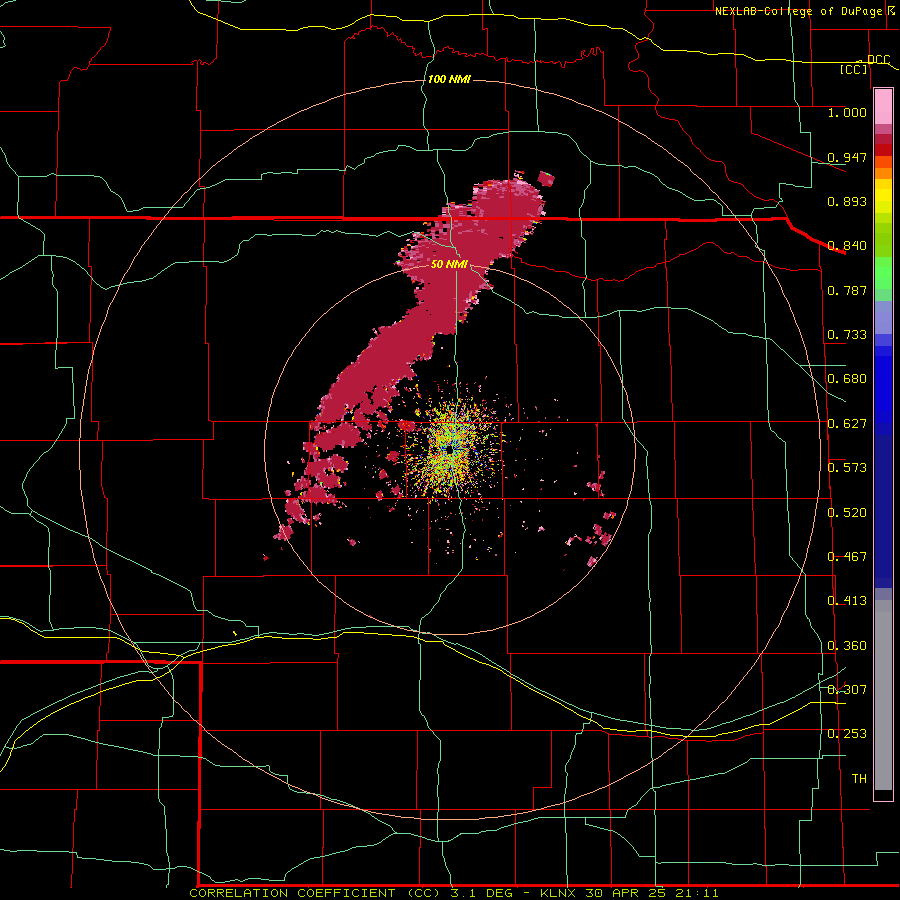The image size is (900, 900).
Task: Click the light pink segment of color bar
Action: (x=883, y=106)
